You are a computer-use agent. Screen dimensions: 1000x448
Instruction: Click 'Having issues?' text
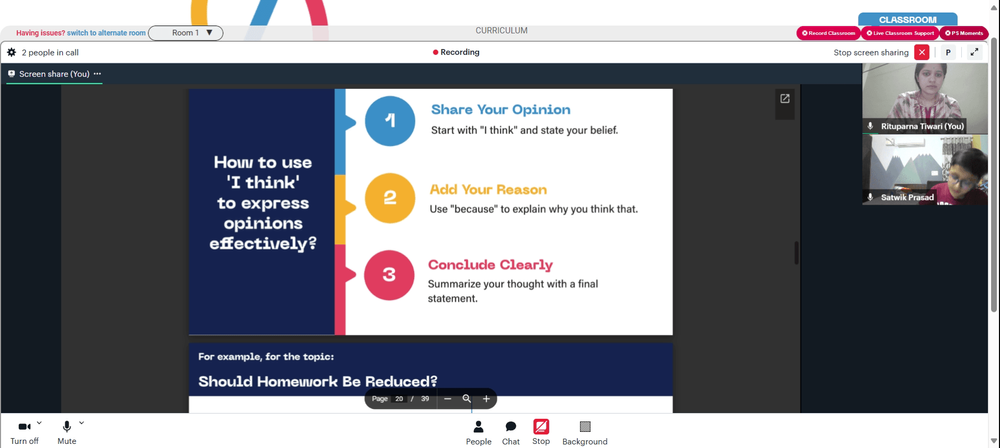click(40, 33)
